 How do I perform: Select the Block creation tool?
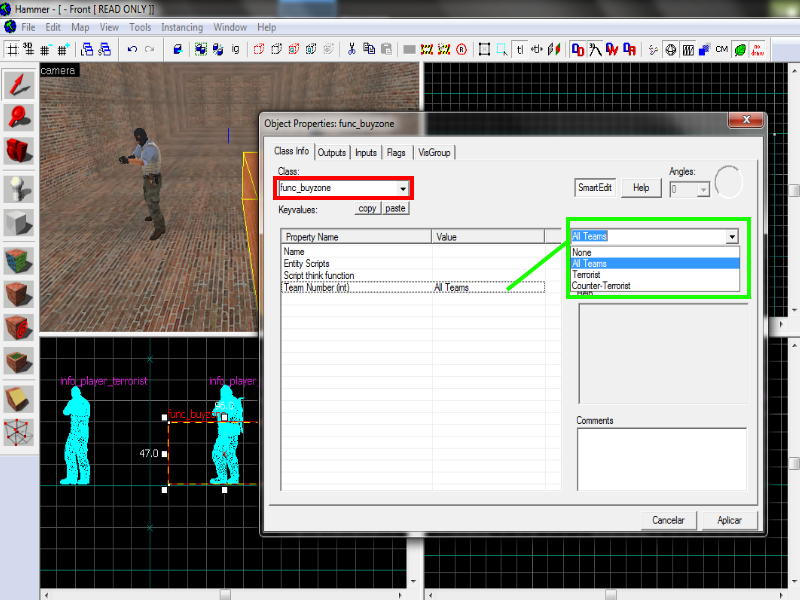tap(19, 223)
